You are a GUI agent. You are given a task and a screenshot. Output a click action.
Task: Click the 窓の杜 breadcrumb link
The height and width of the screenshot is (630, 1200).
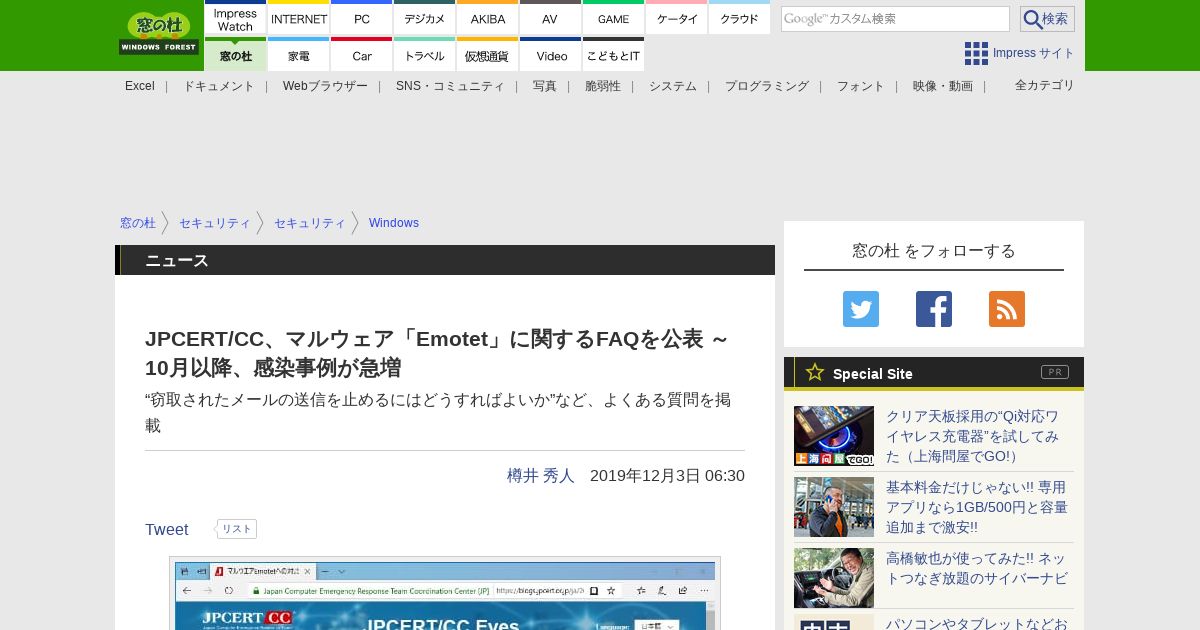coord(138,223)
